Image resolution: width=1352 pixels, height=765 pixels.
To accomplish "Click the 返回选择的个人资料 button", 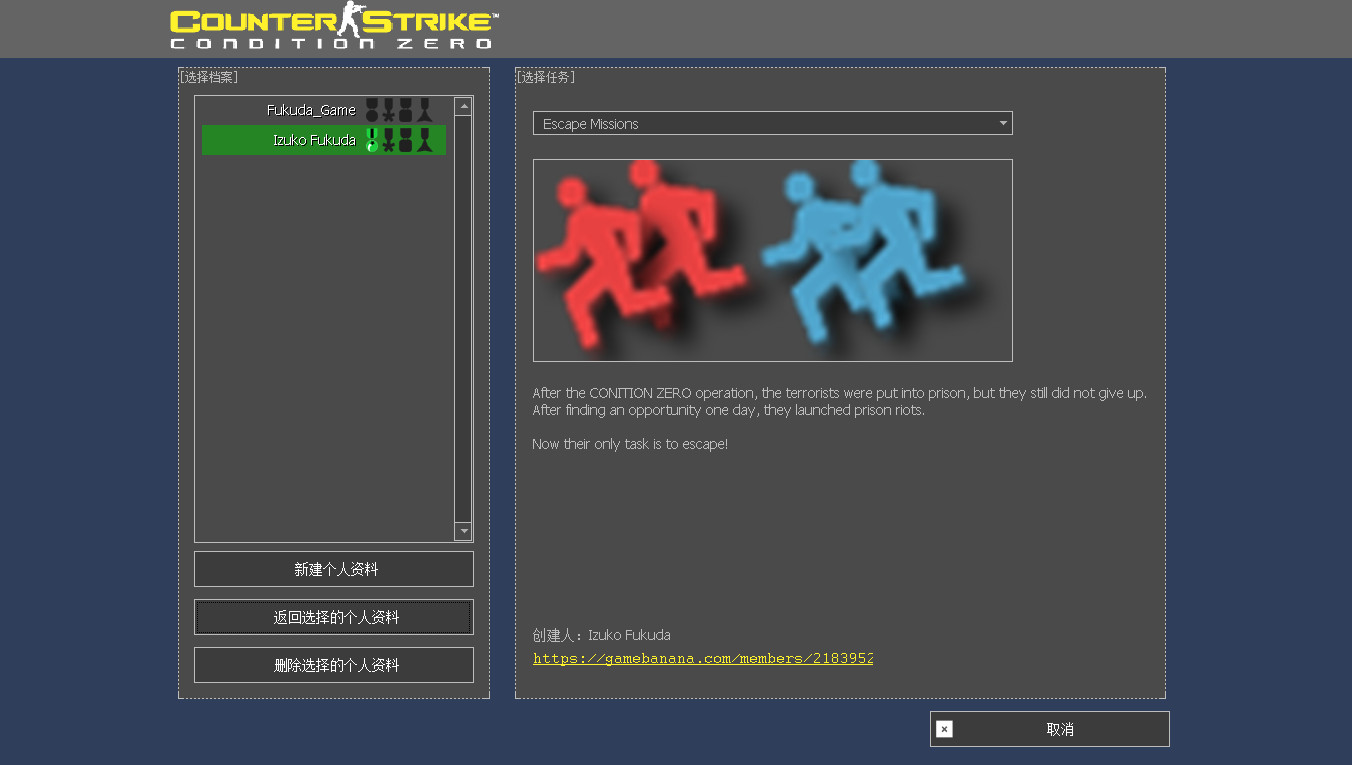I will pos(333,616).
